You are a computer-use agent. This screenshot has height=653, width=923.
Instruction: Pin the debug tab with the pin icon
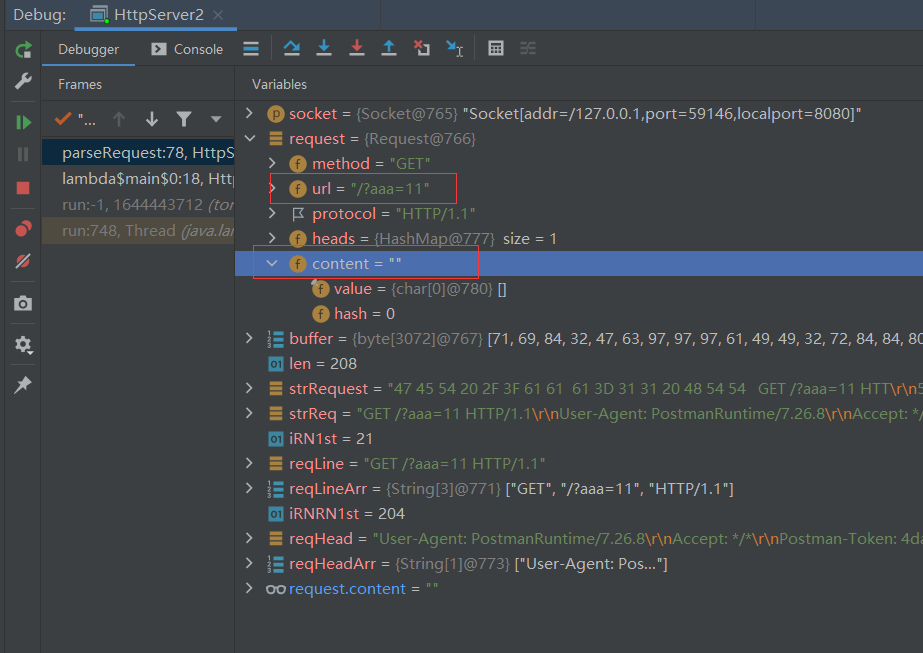22,385
